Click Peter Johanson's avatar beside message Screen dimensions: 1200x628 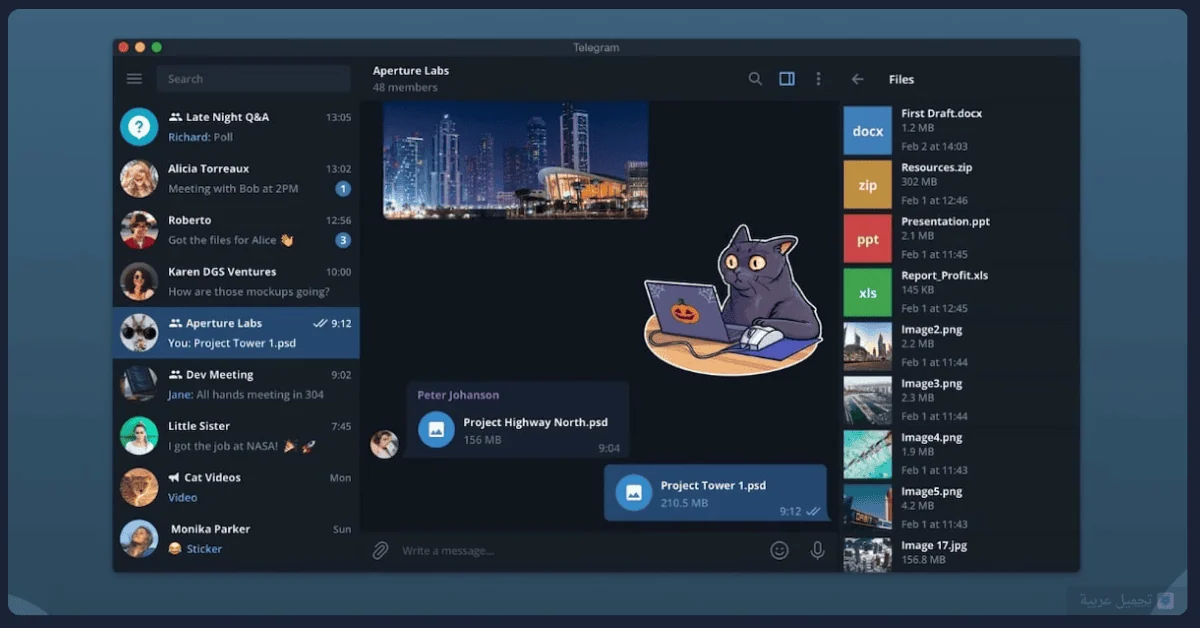tap(385, 444)
